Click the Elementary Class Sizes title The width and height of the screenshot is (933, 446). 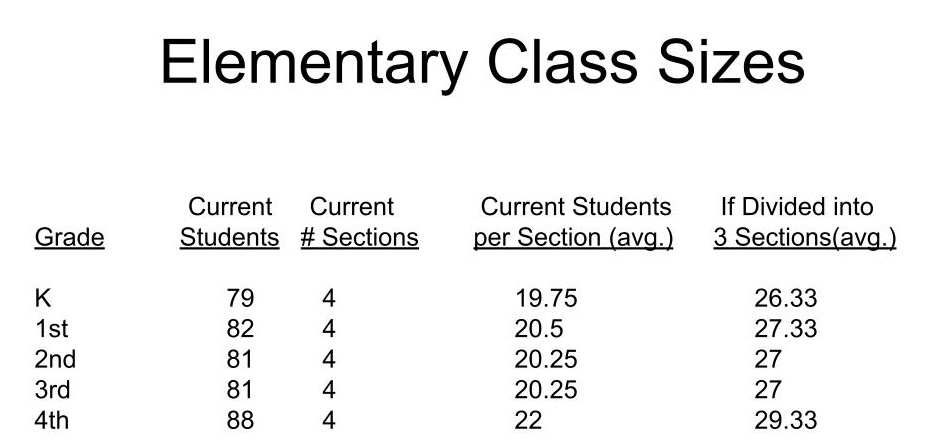point(482,62)
